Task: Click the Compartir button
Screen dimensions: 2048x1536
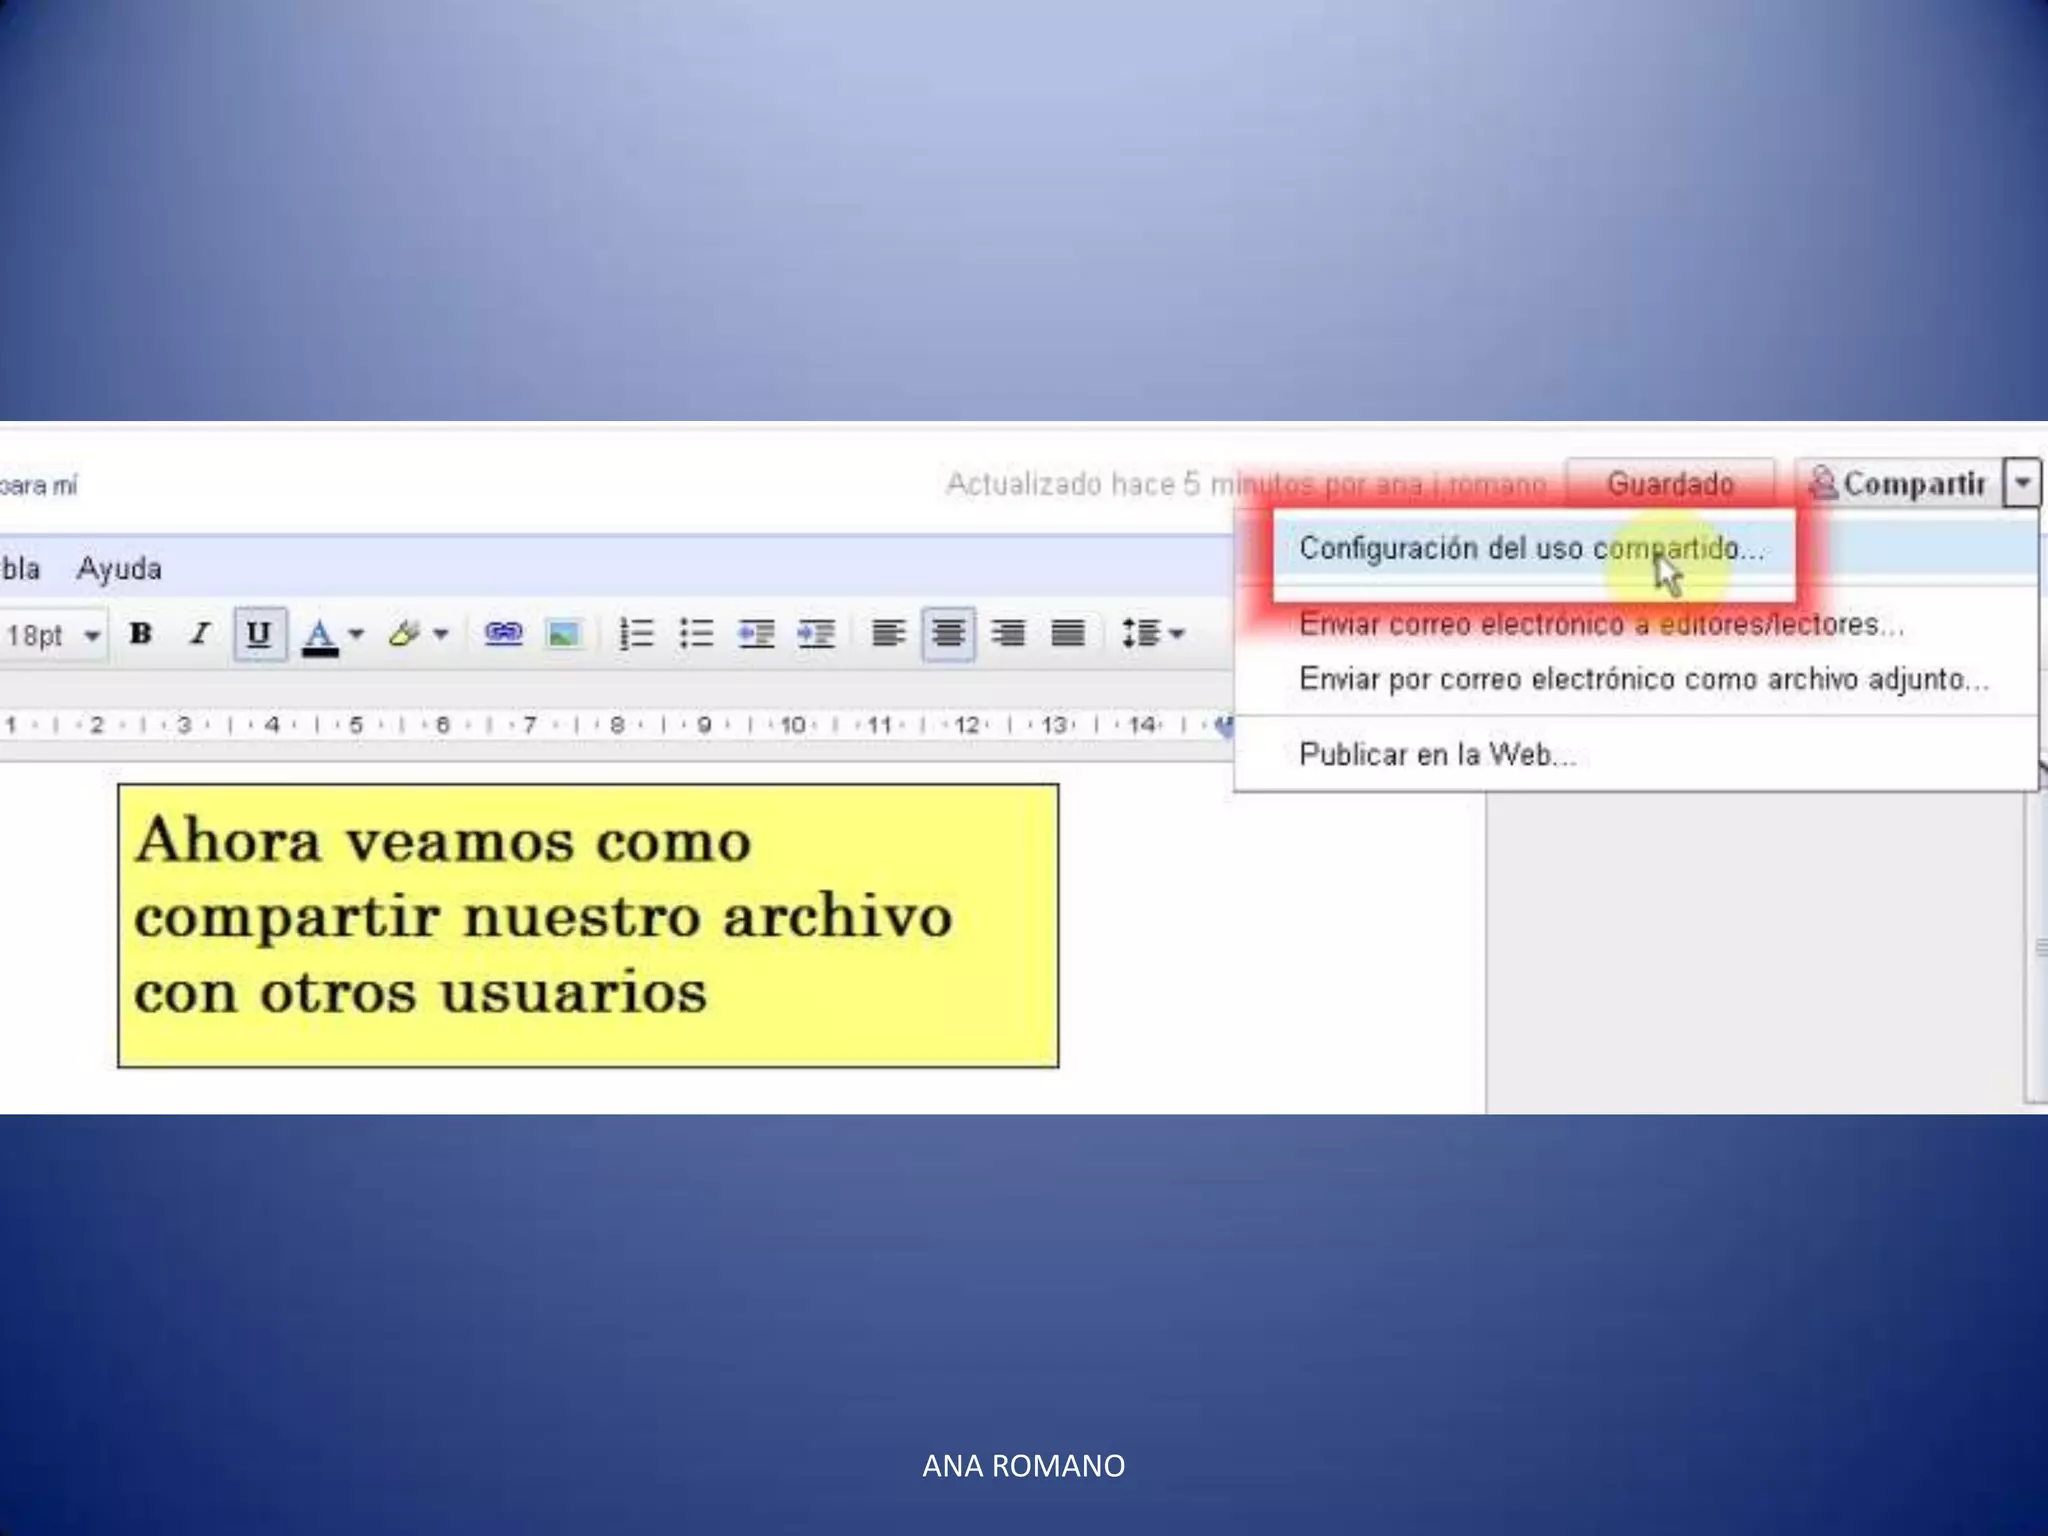Action: 1898,484
